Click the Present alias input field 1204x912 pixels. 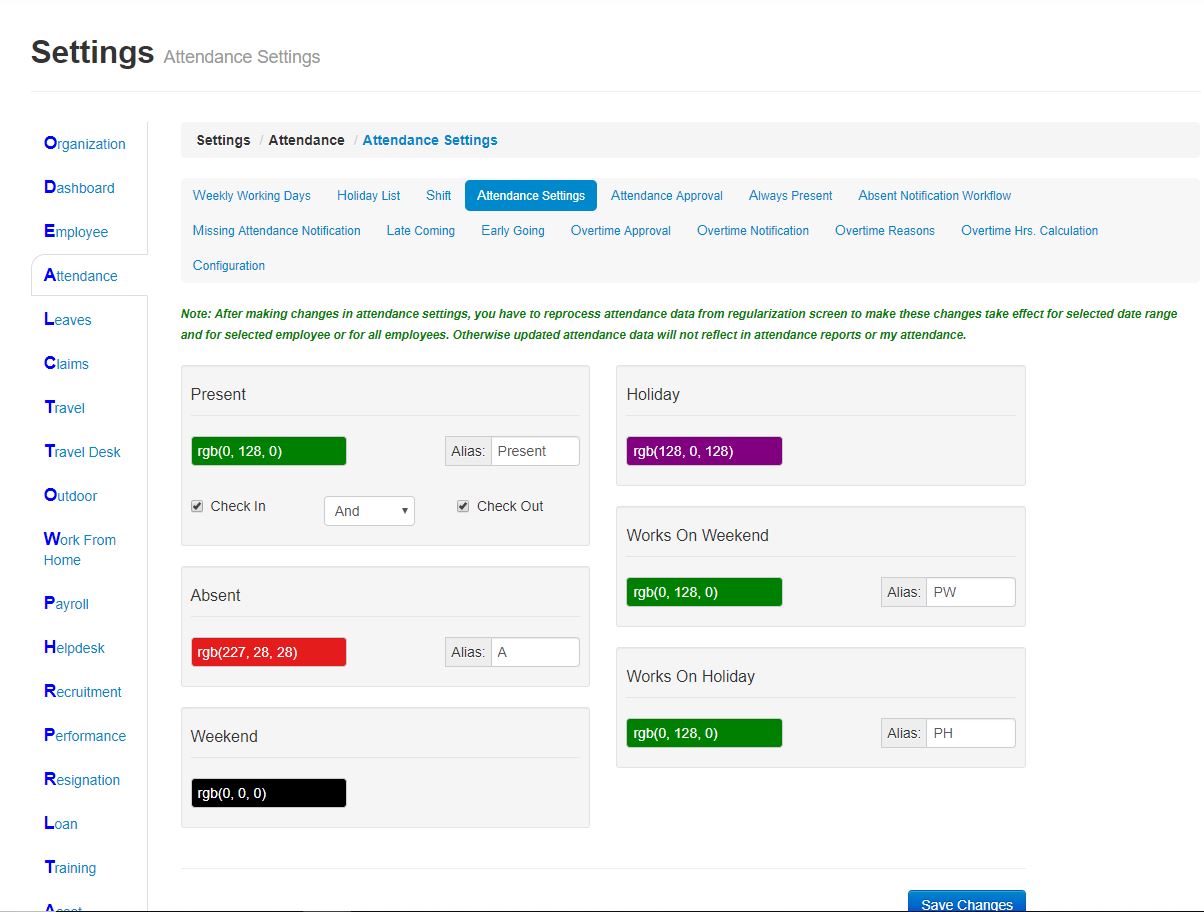pyautogui.click(x=535, y=451)
